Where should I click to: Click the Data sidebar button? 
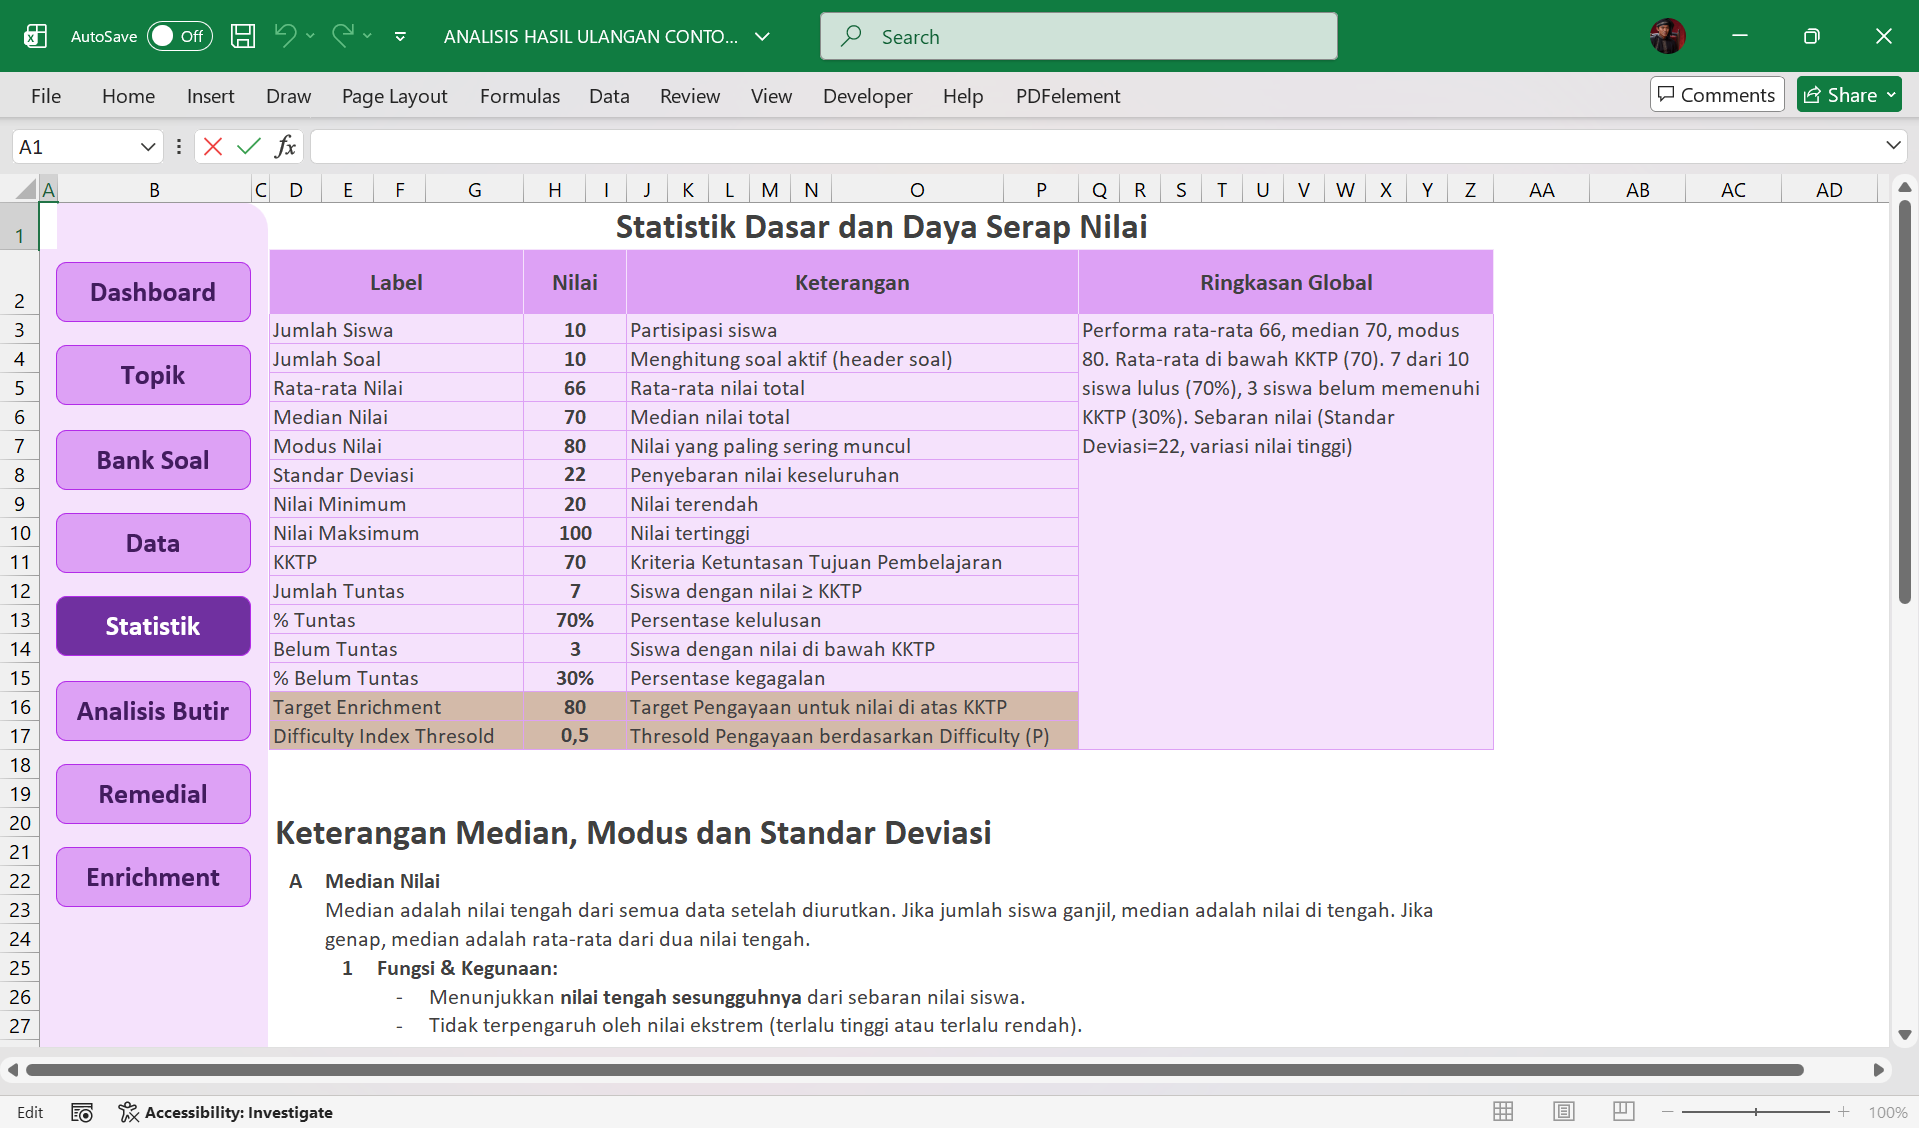[153, 543]
